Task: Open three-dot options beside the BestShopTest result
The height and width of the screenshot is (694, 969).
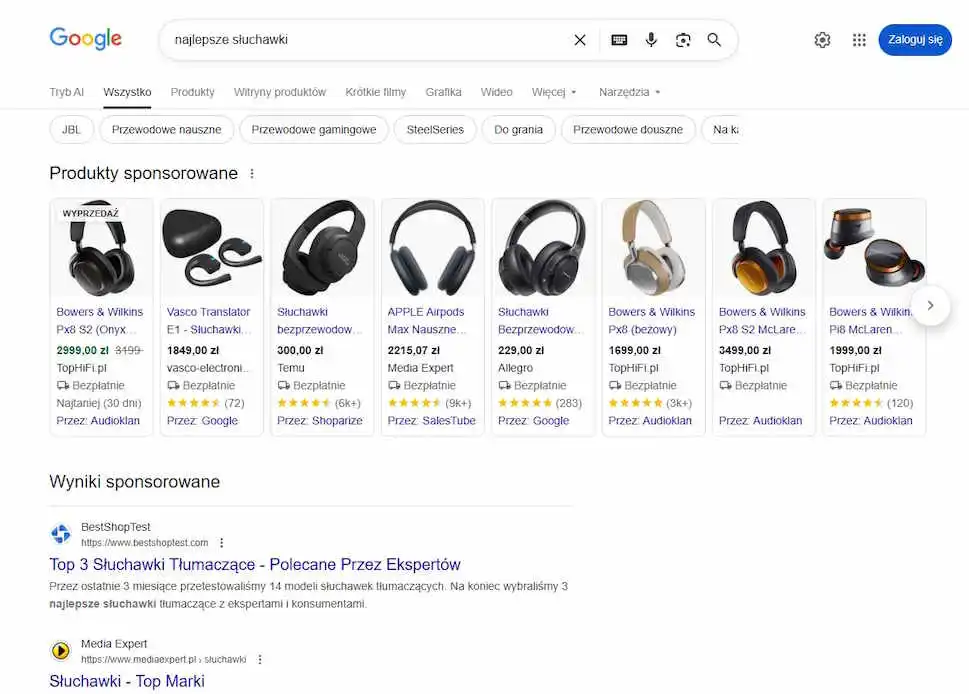Action: (221, 542)
